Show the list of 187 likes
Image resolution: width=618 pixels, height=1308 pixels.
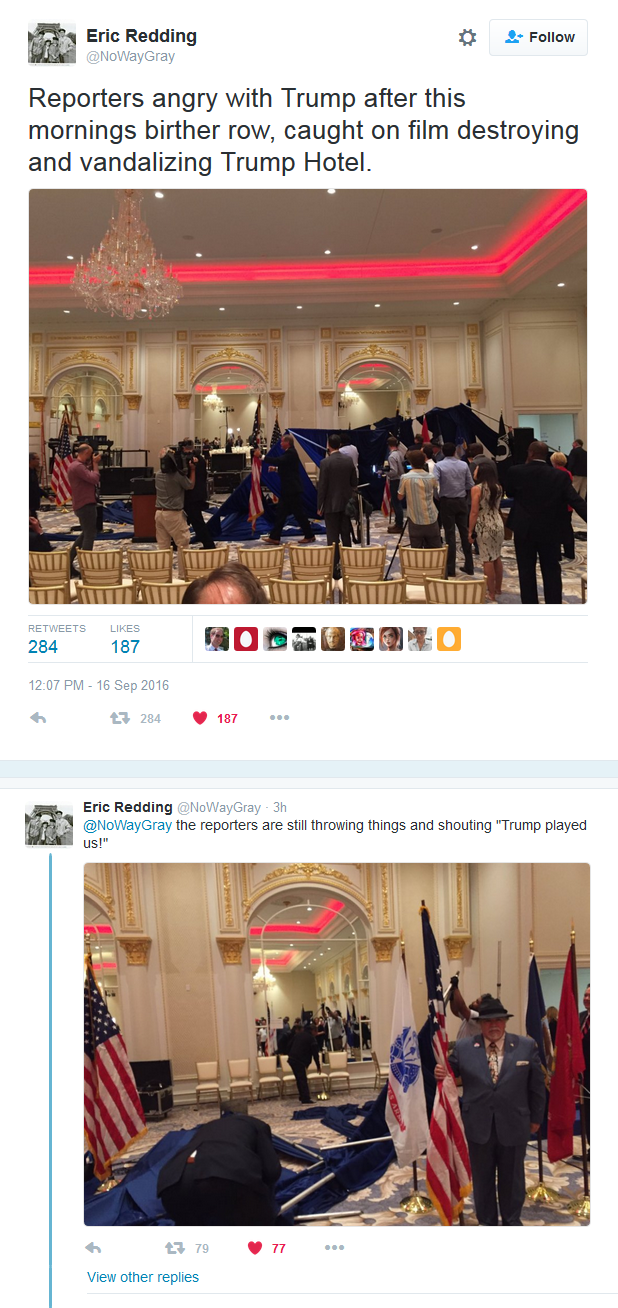point(125,639)
